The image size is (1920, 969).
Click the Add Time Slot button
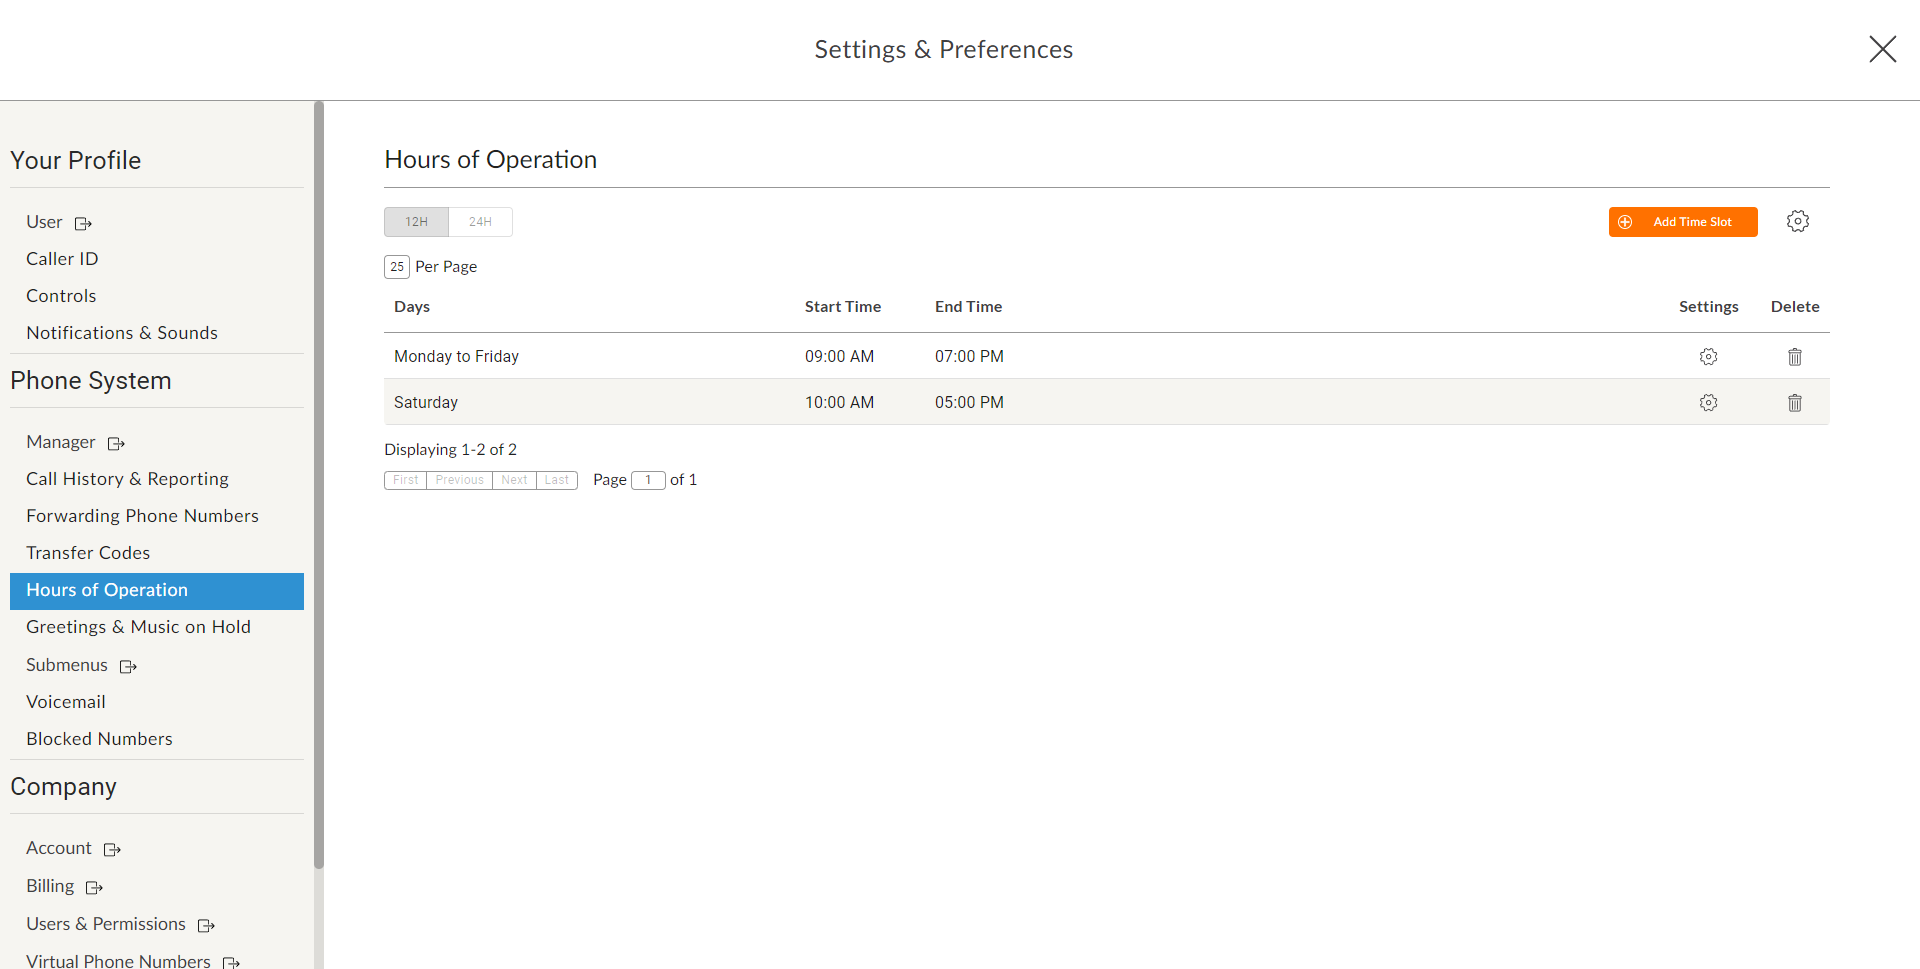pyautogui.click(x=1683, y=222)
